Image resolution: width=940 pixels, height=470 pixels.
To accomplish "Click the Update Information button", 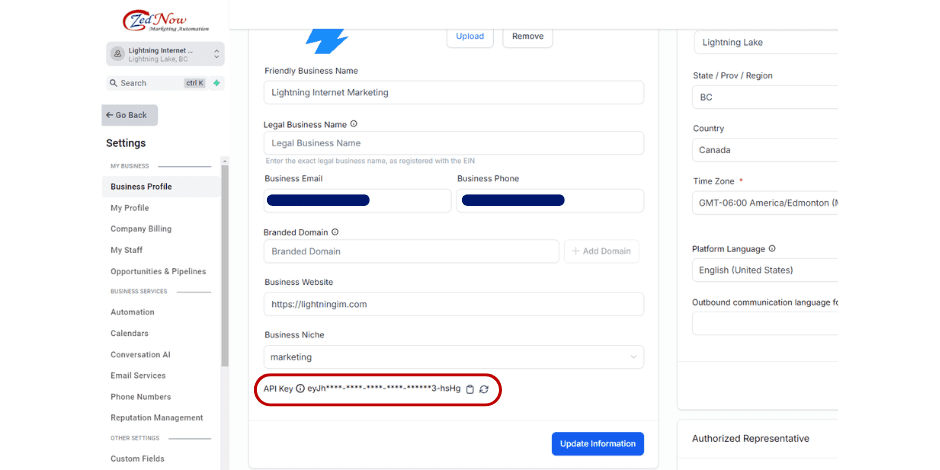I will point(598,444).
